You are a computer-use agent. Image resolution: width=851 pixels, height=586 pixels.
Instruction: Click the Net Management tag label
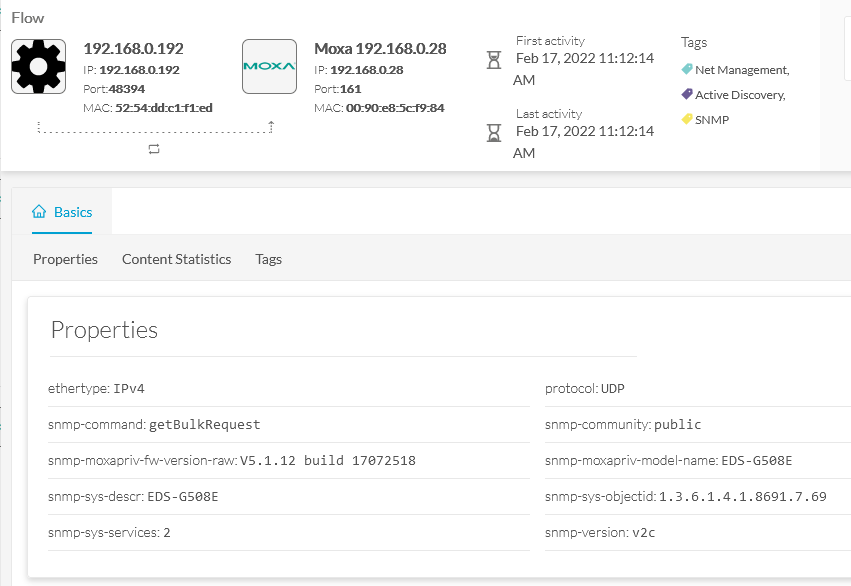(x=742, y=70)
